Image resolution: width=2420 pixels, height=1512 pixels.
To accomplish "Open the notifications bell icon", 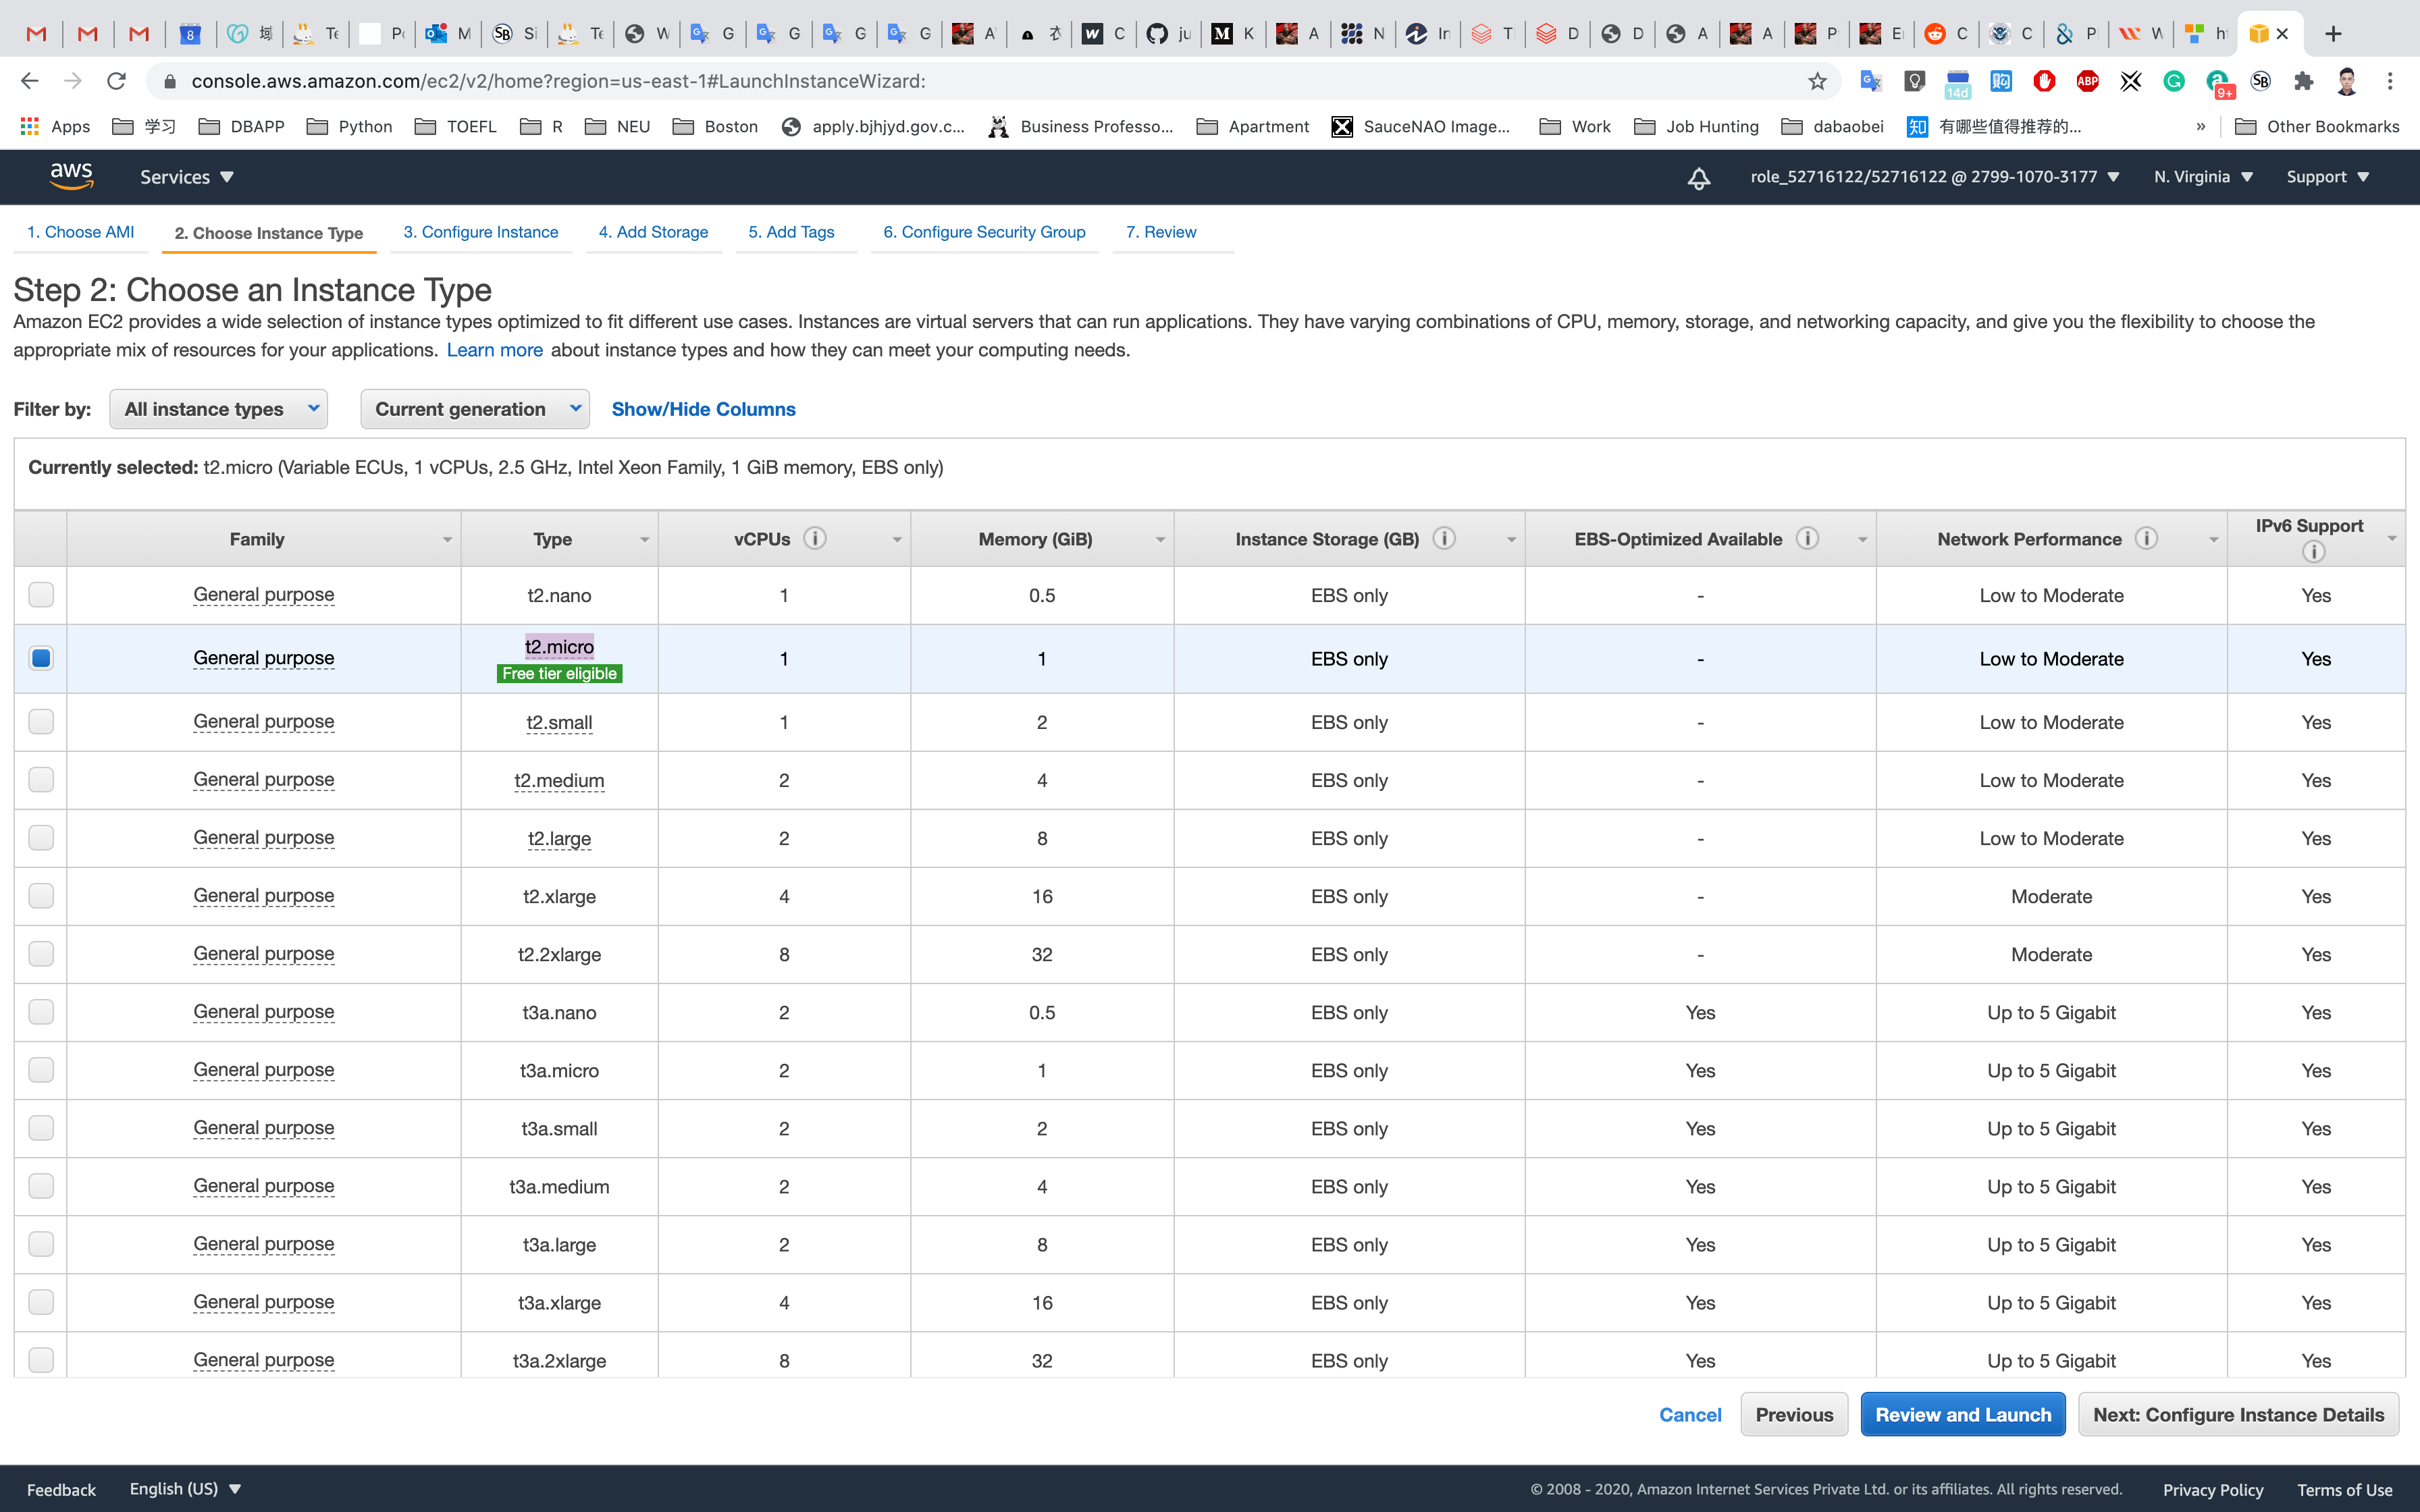I will click(1698, 178).
